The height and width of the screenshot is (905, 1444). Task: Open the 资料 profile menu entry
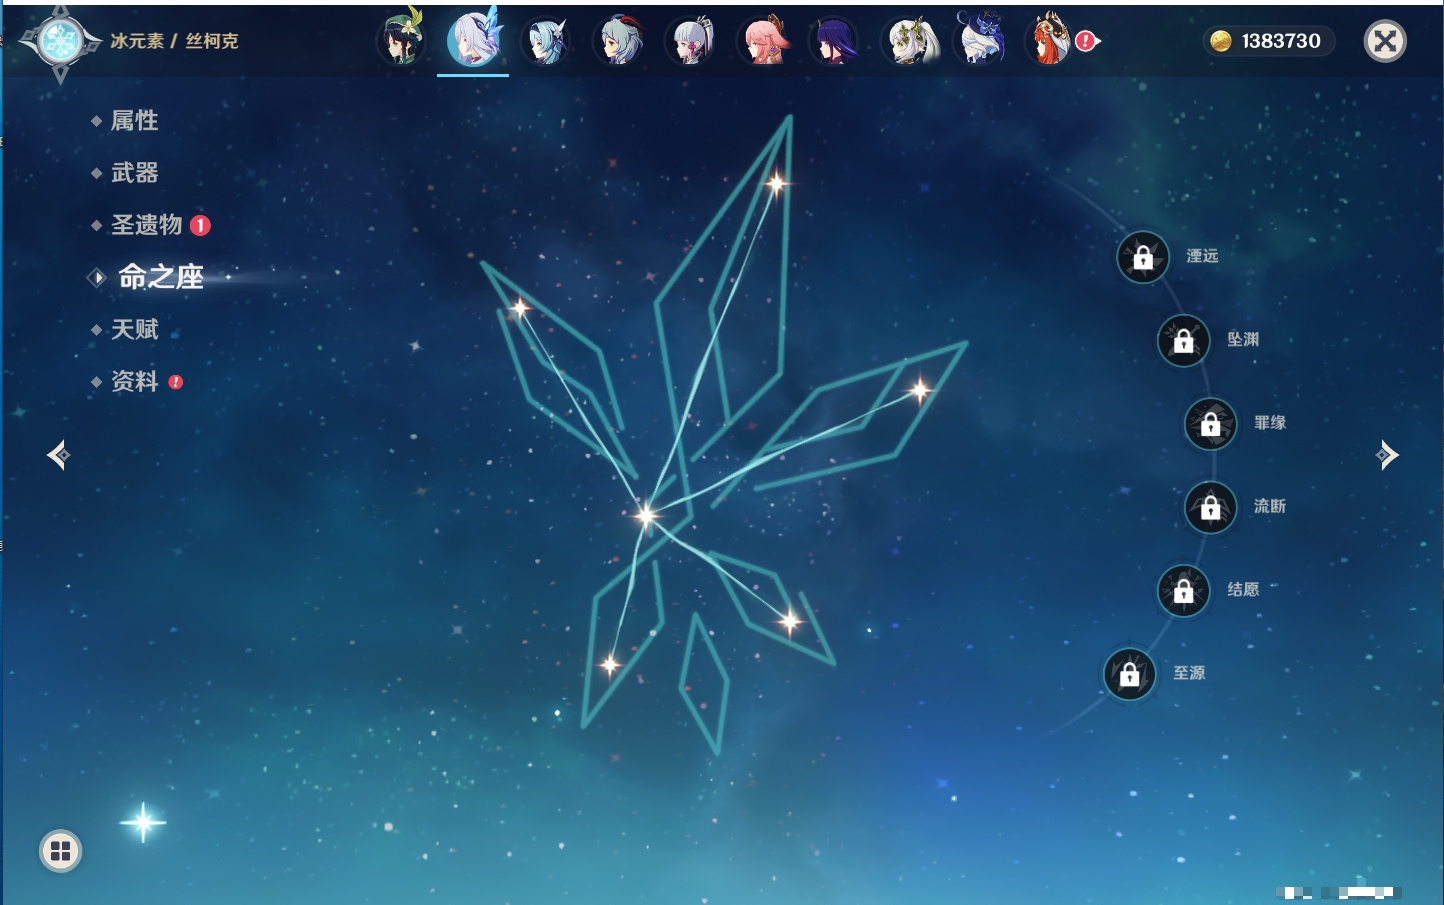(x=134, y=381)
